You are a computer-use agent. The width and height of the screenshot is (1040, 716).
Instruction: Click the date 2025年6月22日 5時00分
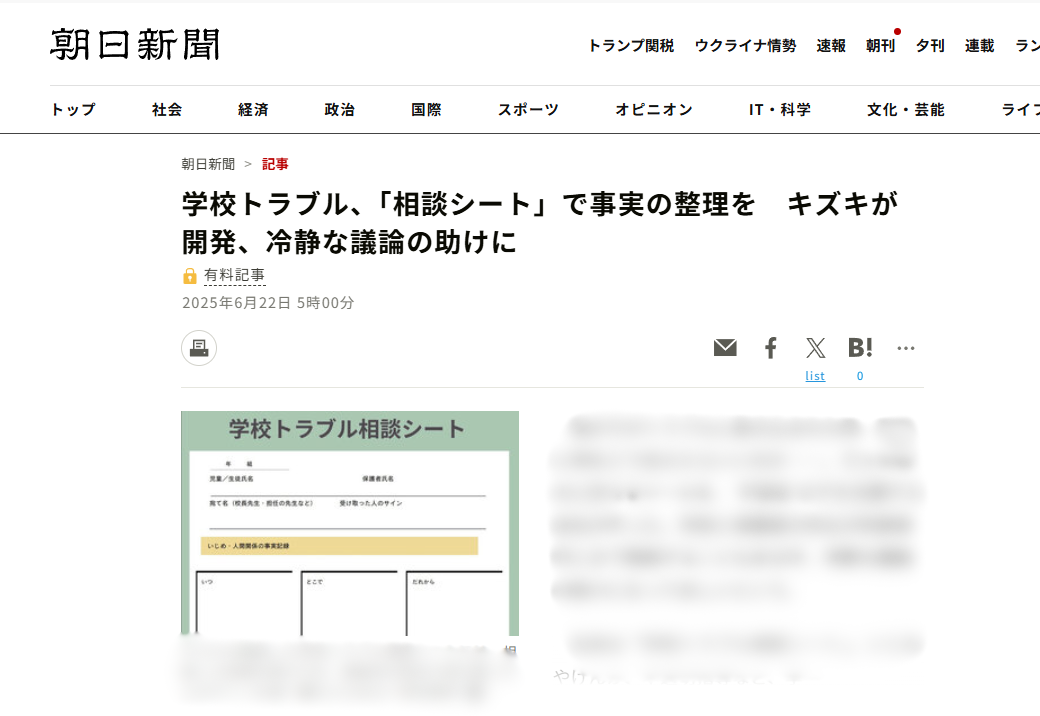pos(268,303)
